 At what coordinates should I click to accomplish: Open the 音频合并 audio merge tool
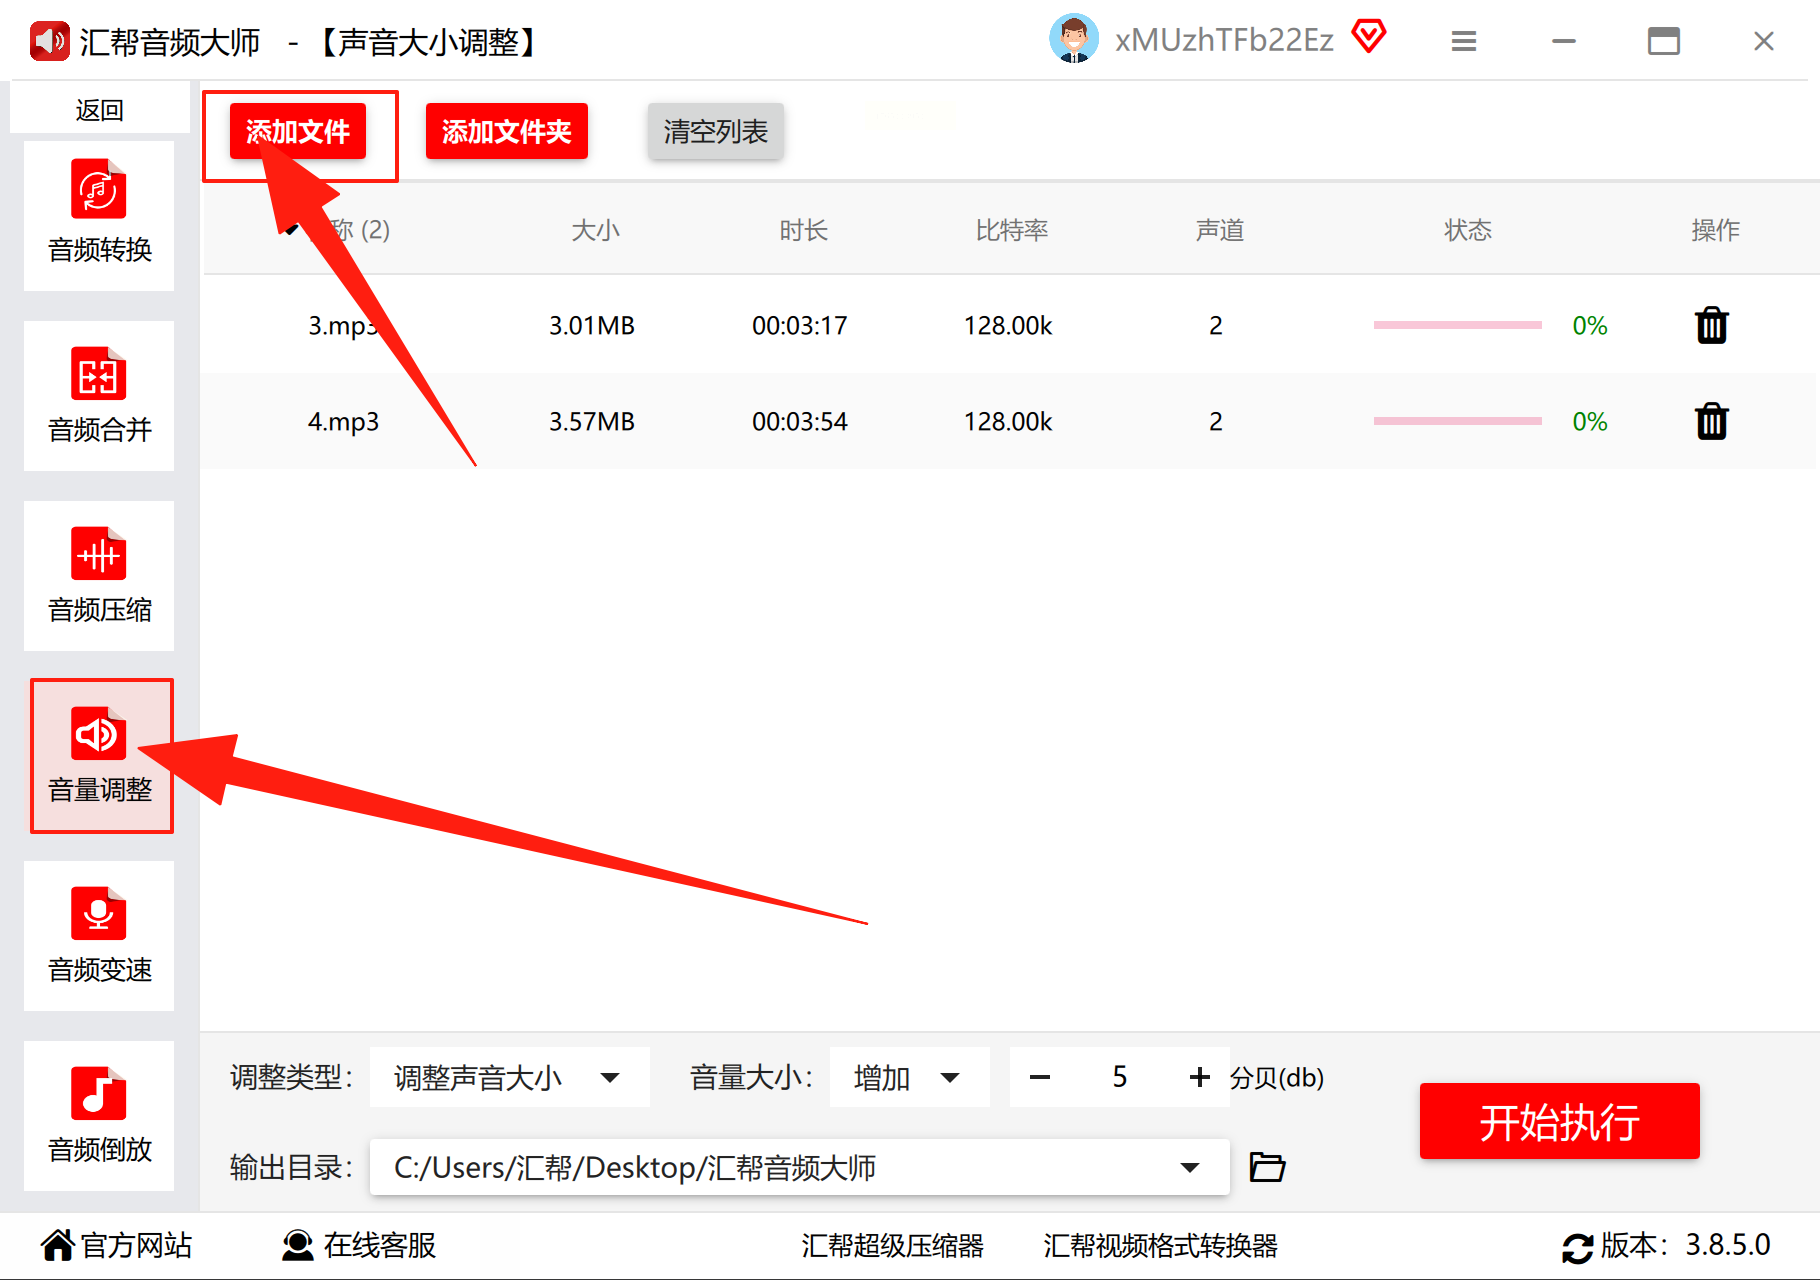click(99, 395)
